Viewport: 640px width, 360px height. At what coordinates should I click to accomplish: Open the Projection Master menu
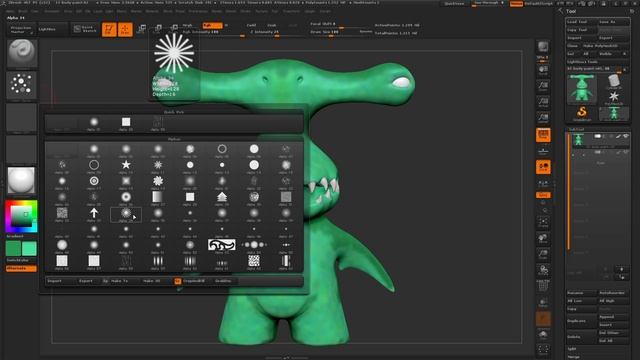21,30
